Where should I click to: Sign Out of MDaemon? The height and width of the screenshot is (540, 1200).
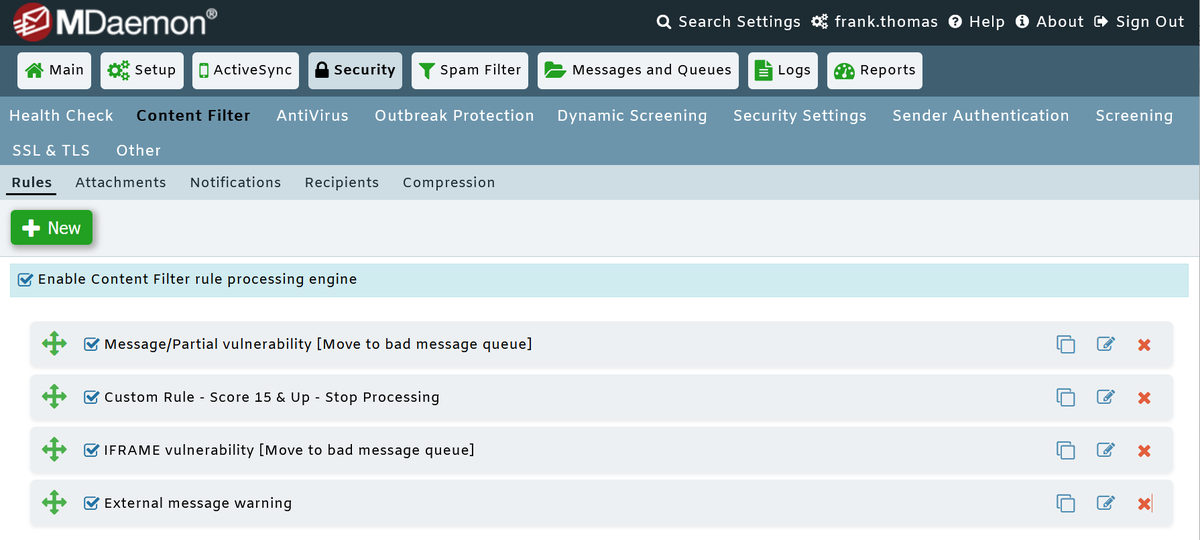tap(1139, 22)
